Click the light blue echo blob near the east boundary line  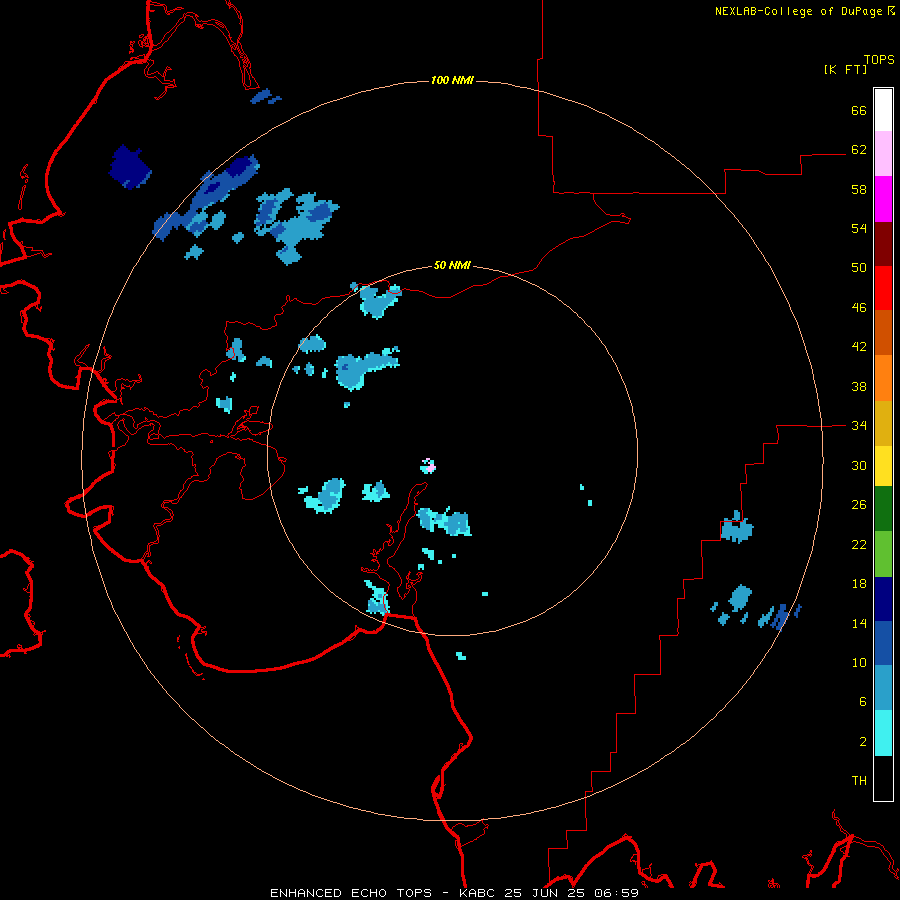tap(737, 527)
